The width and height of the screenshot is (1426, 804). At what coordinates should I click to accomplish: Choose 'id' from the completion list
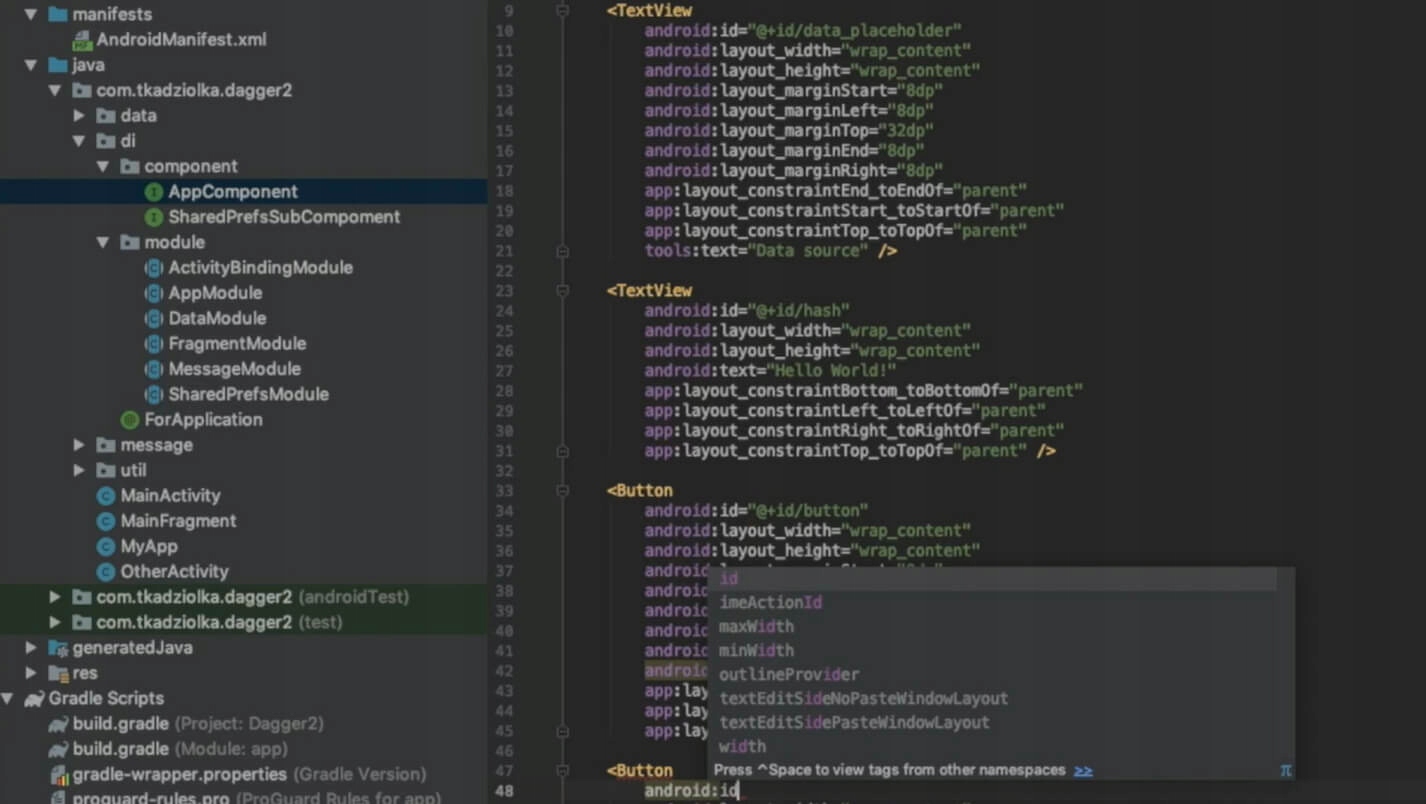coord(992,579)
